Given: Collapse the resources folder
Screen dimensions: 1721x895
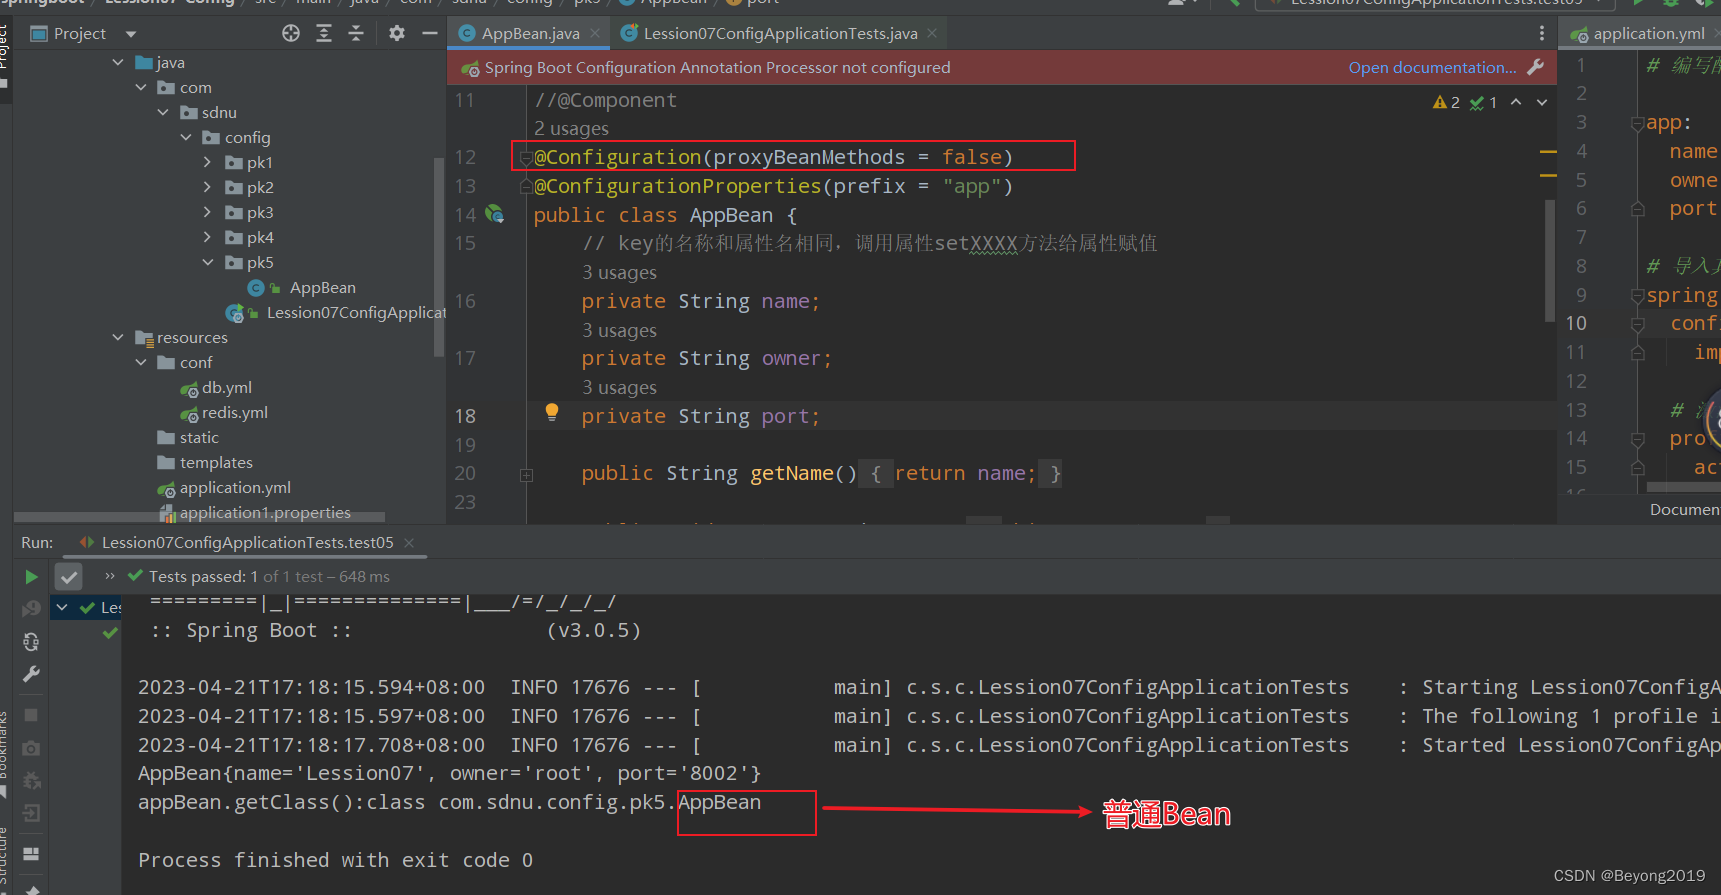Looking at the screenshot, I should 118,337.
